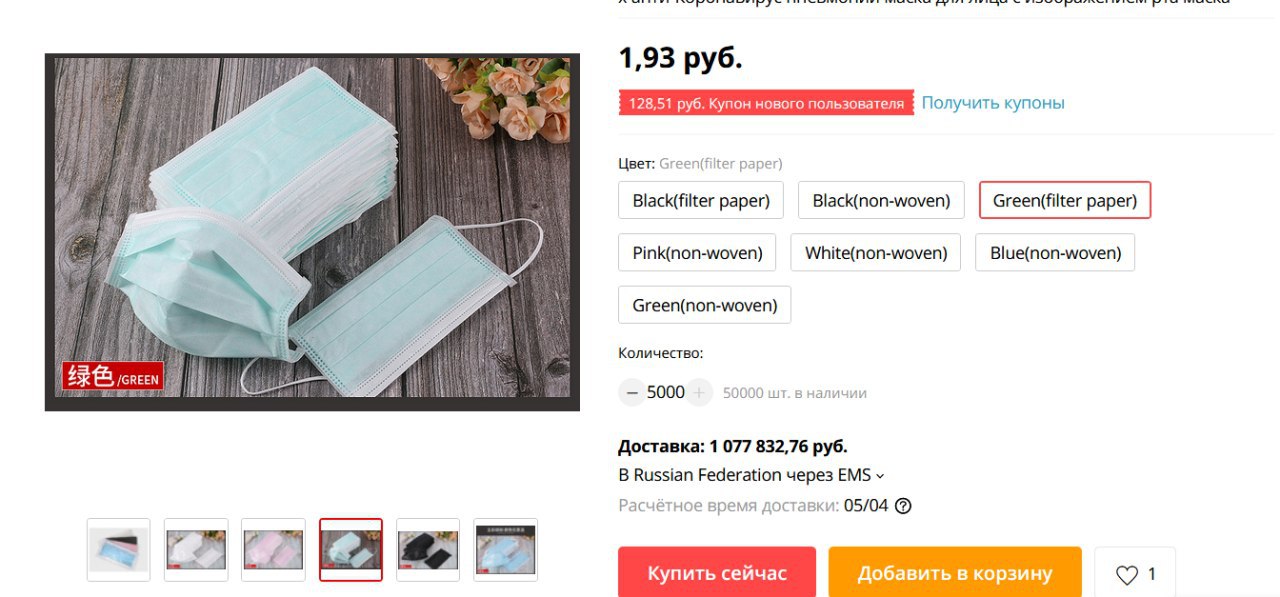
Task: Open the multicolor masks first thumbnail
Action: point(118,549)
